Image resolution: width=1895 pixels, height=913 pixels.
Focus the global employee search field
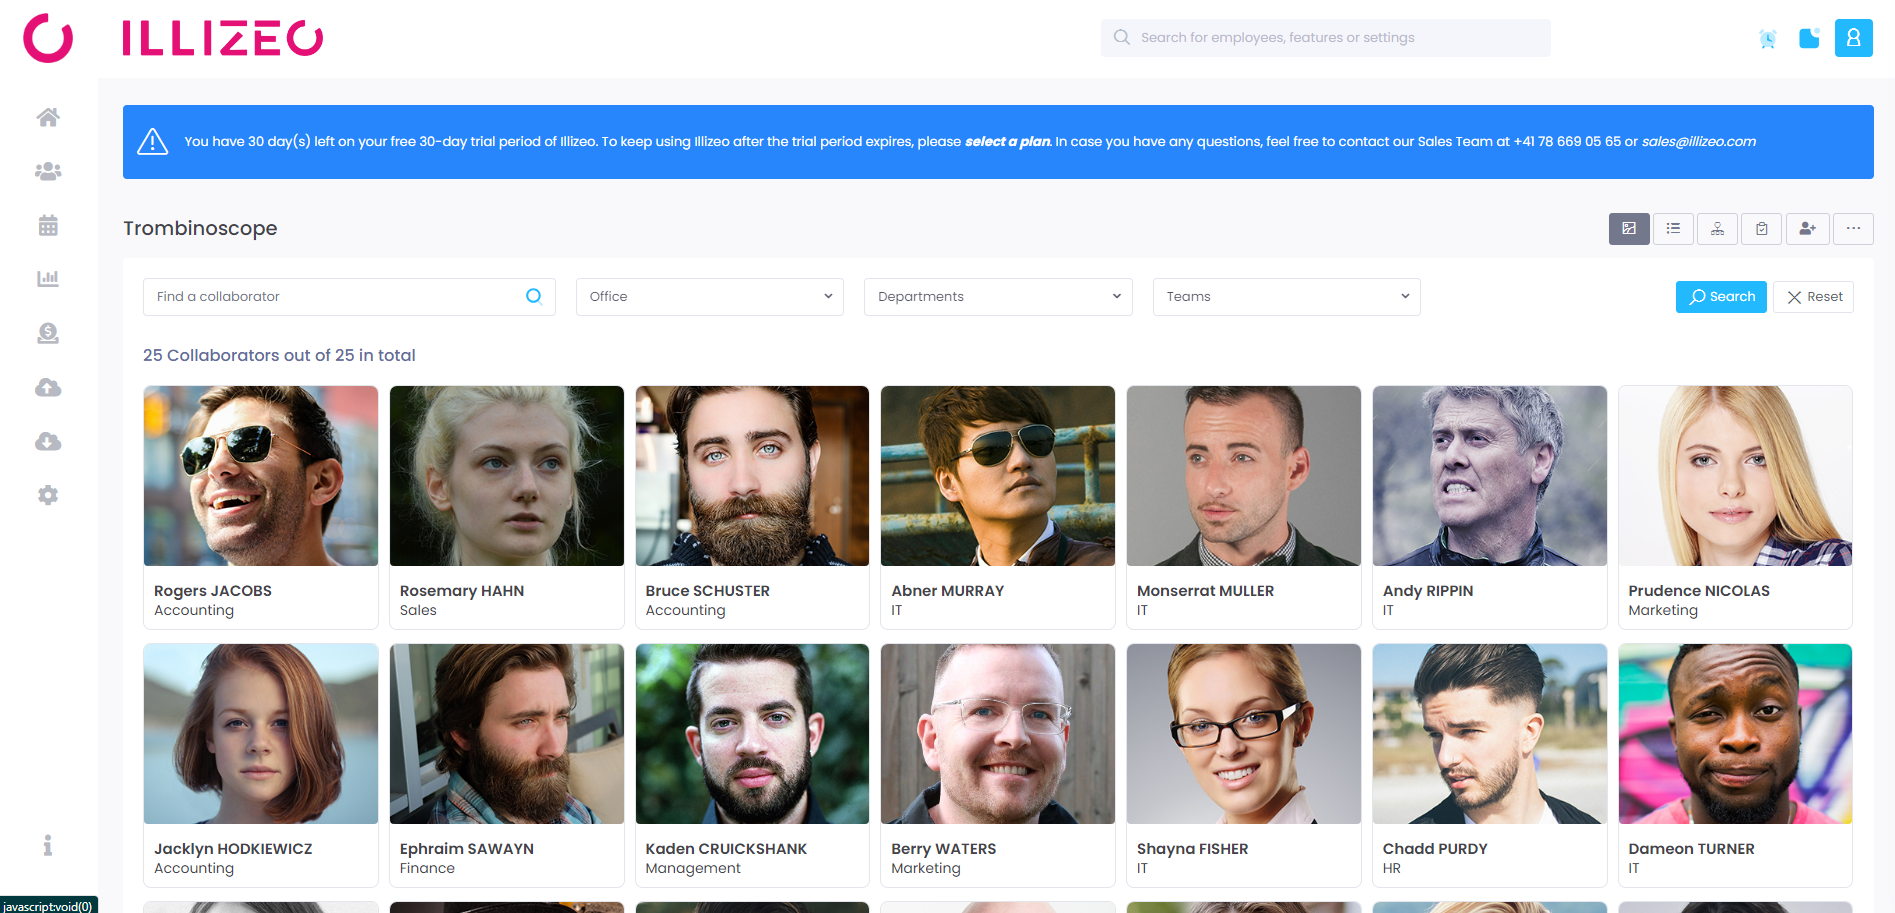click(1326, 38)
